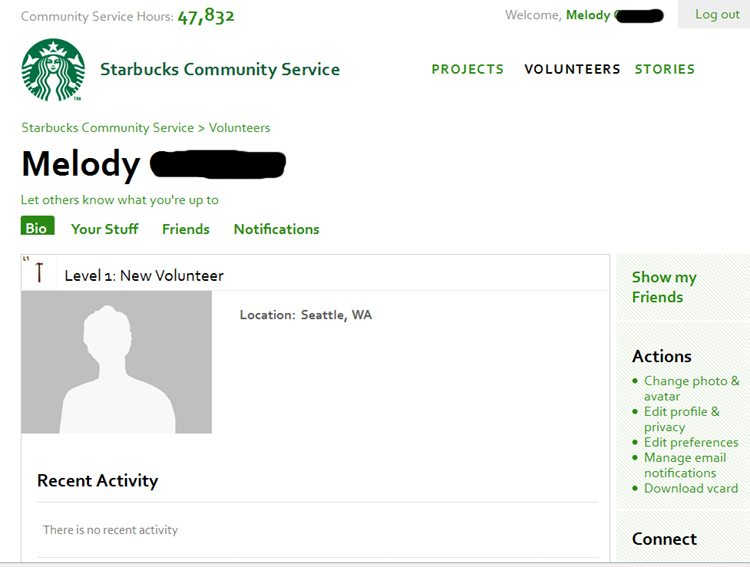Switch to the Friends tab
The image size is (750, 567).
186,229
